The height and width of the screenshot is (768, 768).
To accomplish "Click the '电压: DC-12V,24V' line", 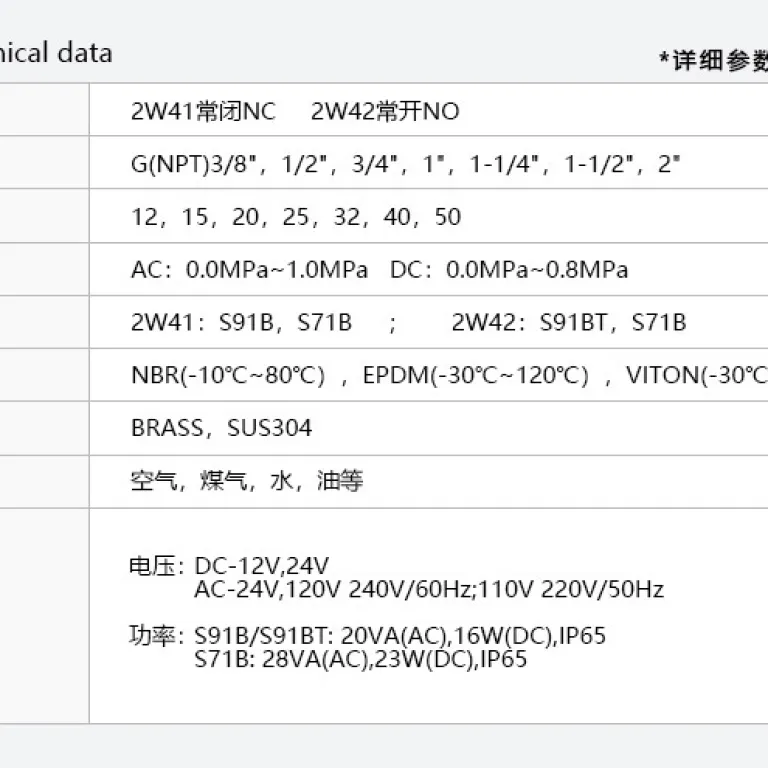I will point(229,566).
